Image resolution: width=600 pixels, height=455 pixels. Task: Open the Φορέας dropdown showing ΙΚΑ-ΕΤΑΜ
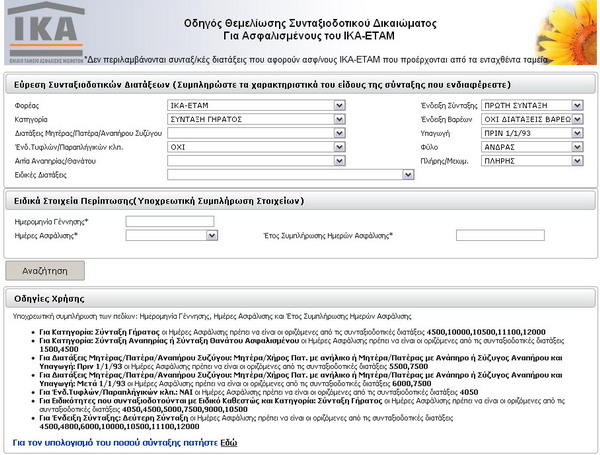coord(256,105)
